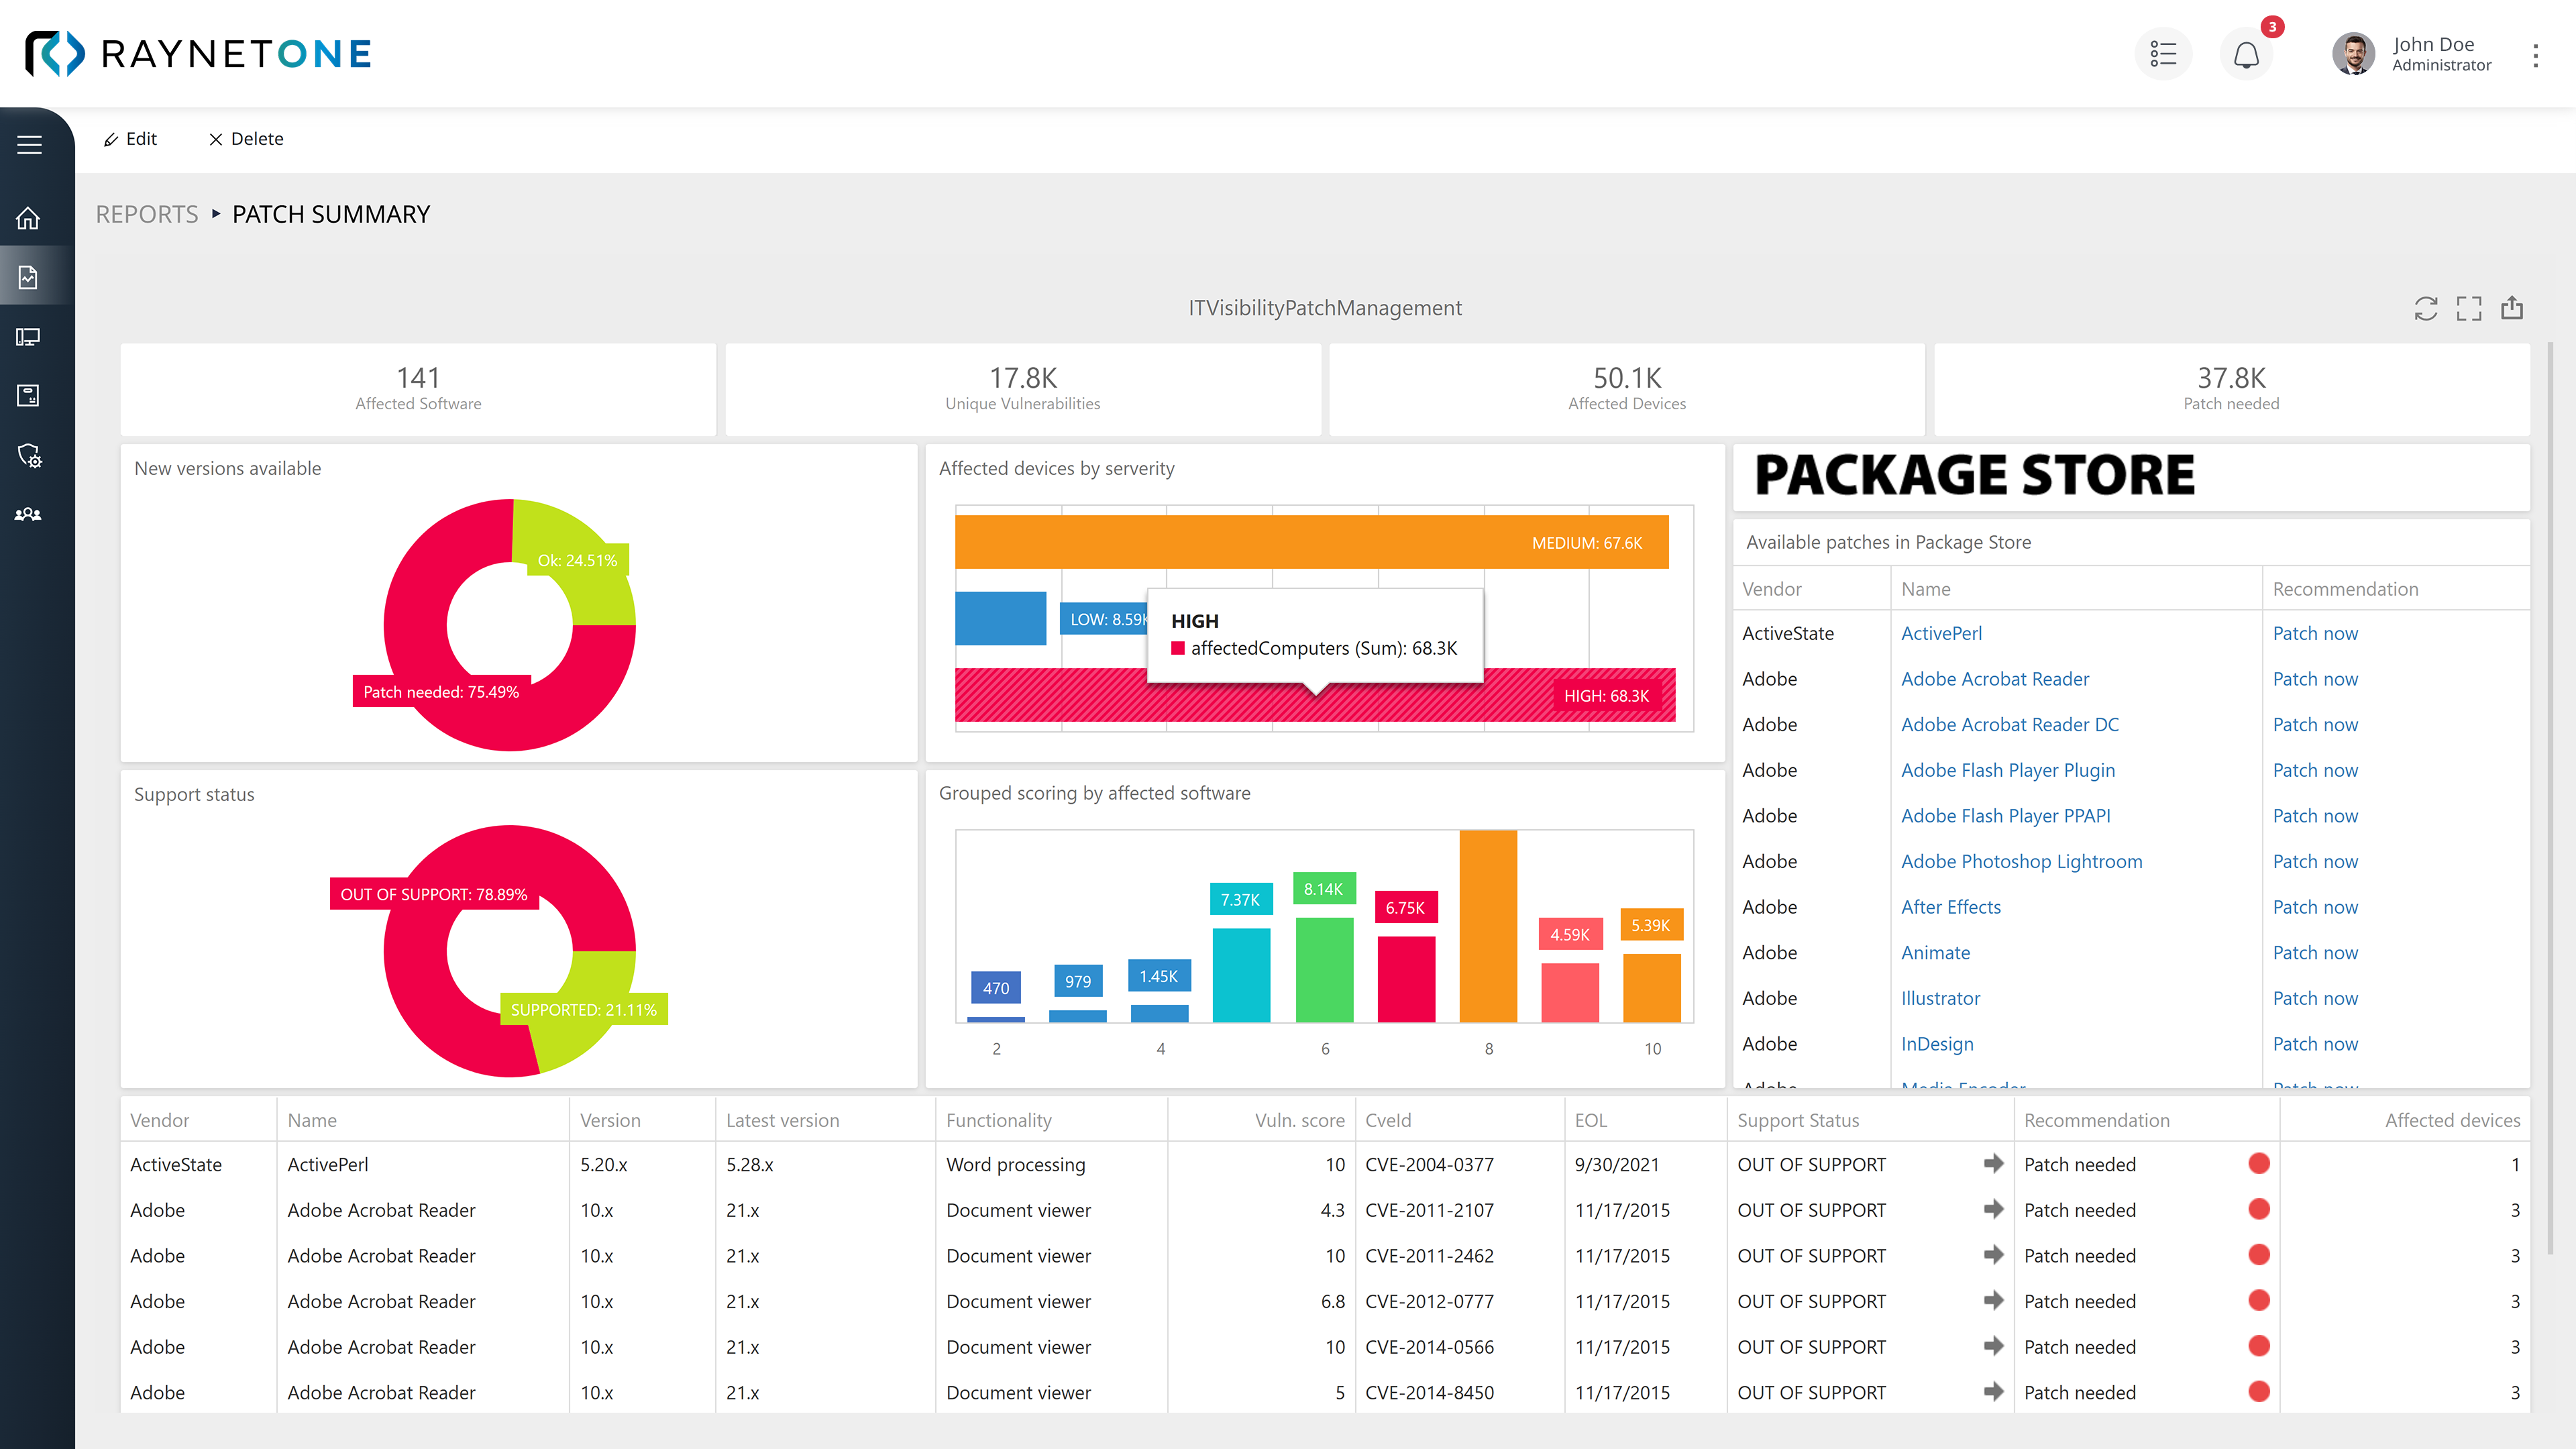This screenshot has width=2576, height=1449.
Task: Open the three-dot user options menu
Action: click(x=2535, y=55)
